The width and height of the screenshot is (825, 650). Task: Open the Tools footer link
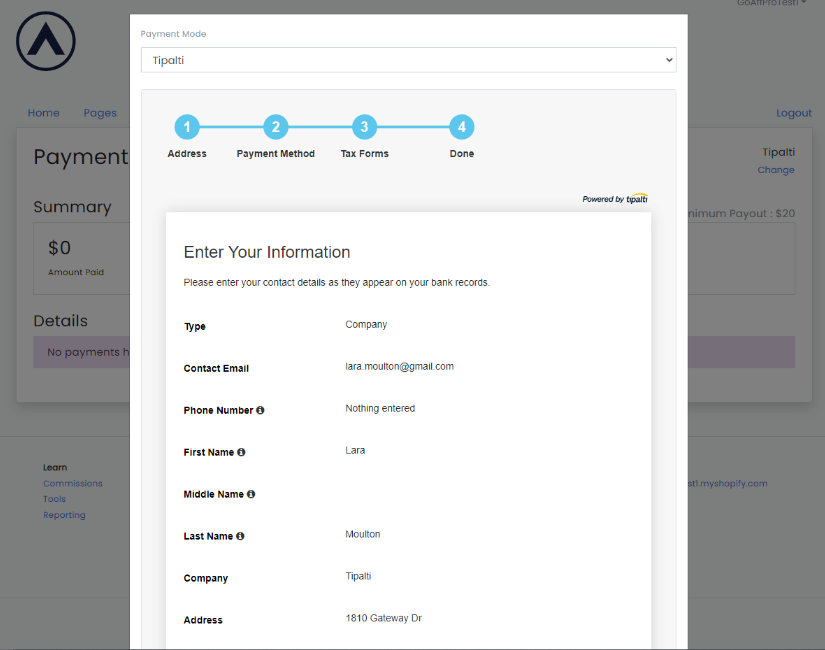point(54,500)
